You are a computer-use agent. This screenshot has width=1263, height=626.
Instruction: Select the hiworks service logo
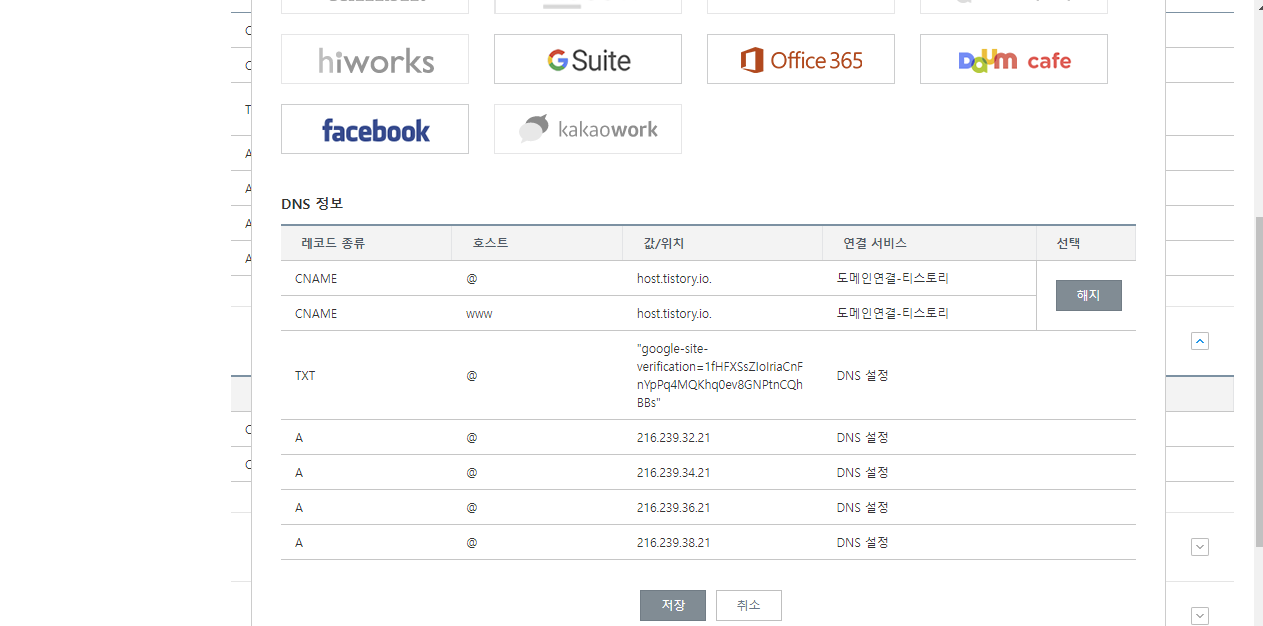375,59
